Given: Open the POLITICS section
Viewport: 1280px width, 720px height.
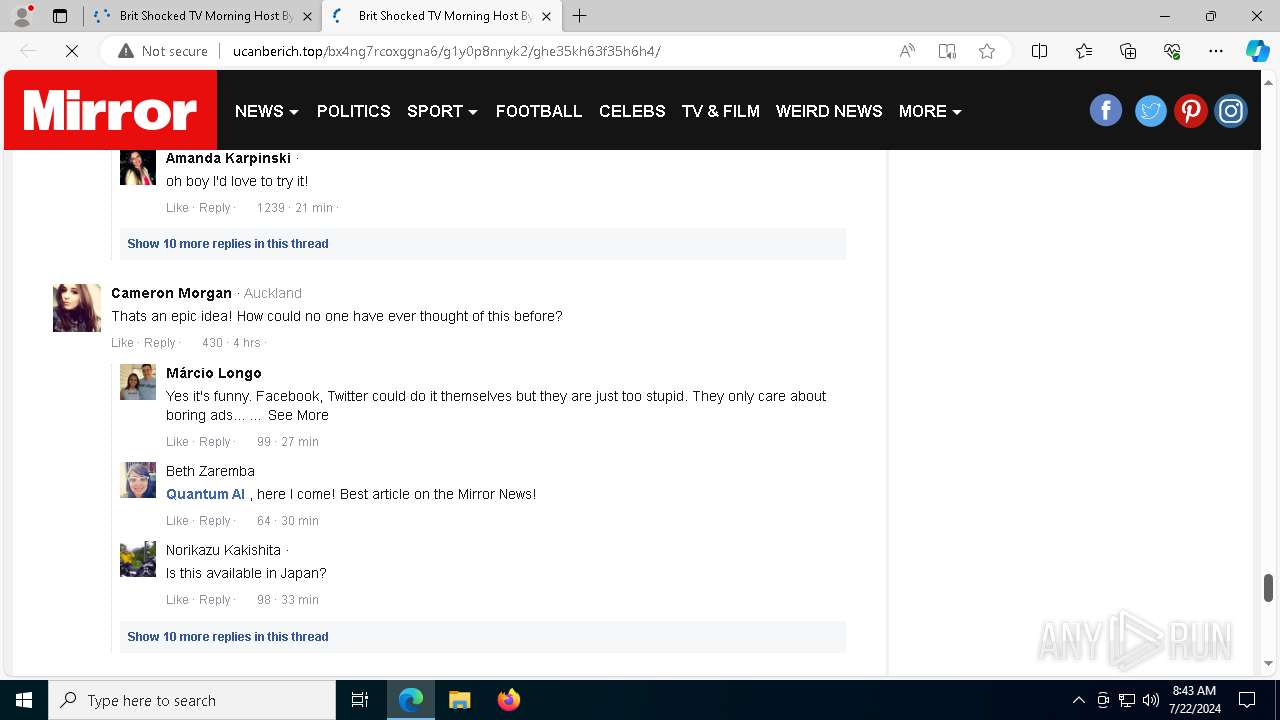Looking at the screenshot, I should point(353,111).
